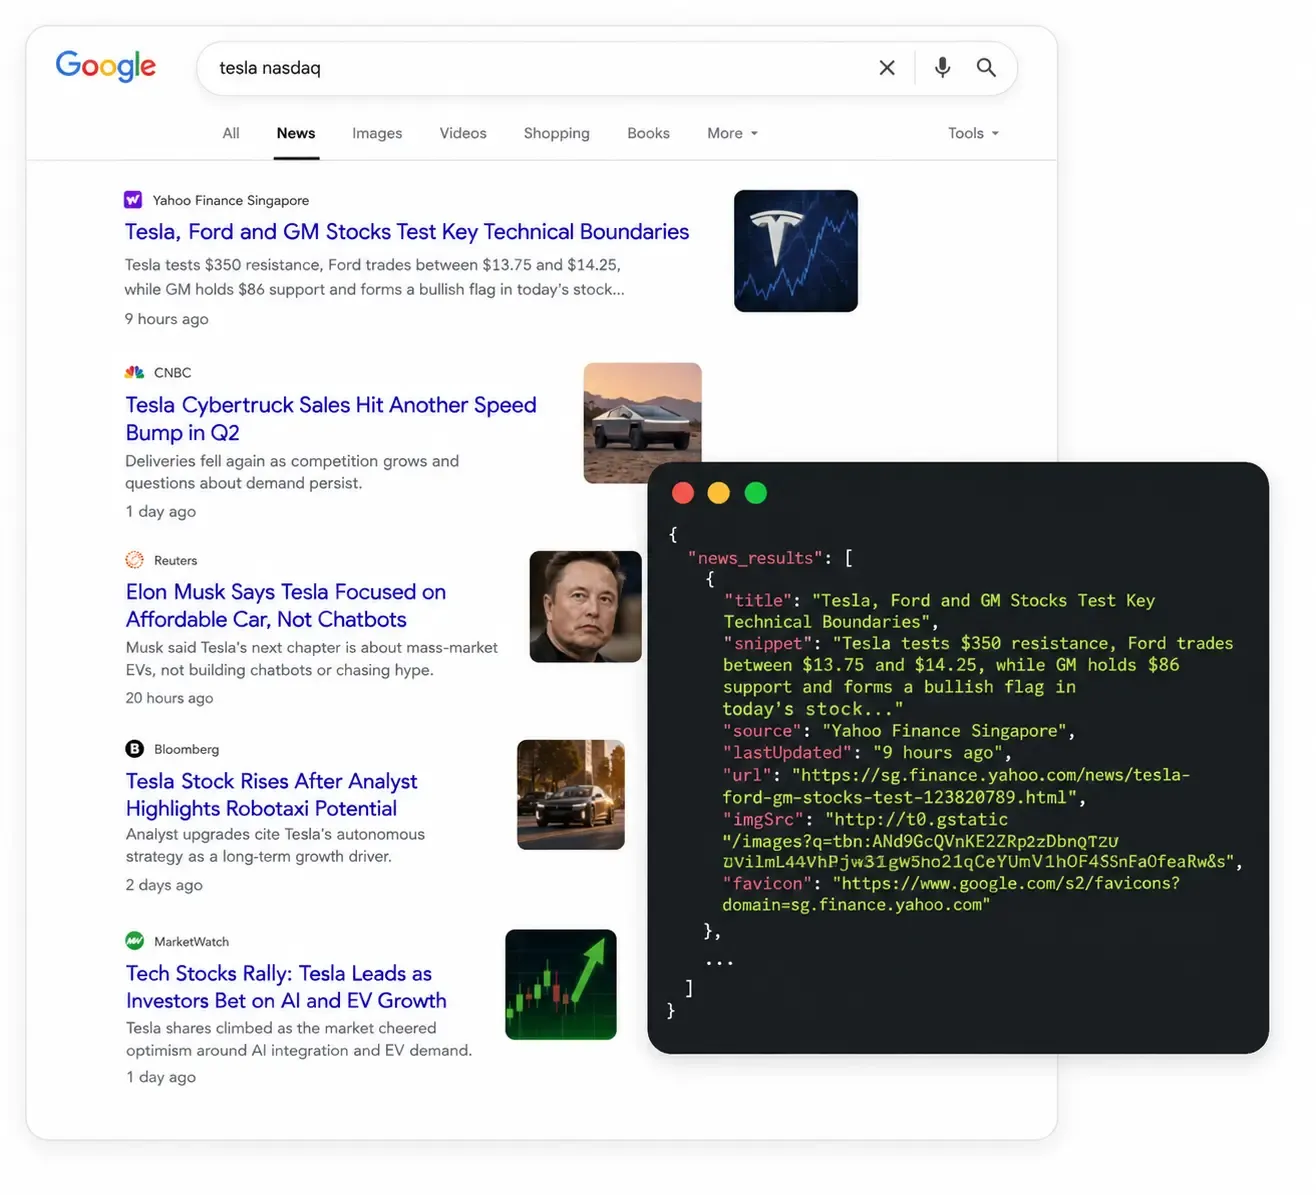1316x1195 pixels.
Task: Click the red close dot on code window
Action: coord(683,493)
